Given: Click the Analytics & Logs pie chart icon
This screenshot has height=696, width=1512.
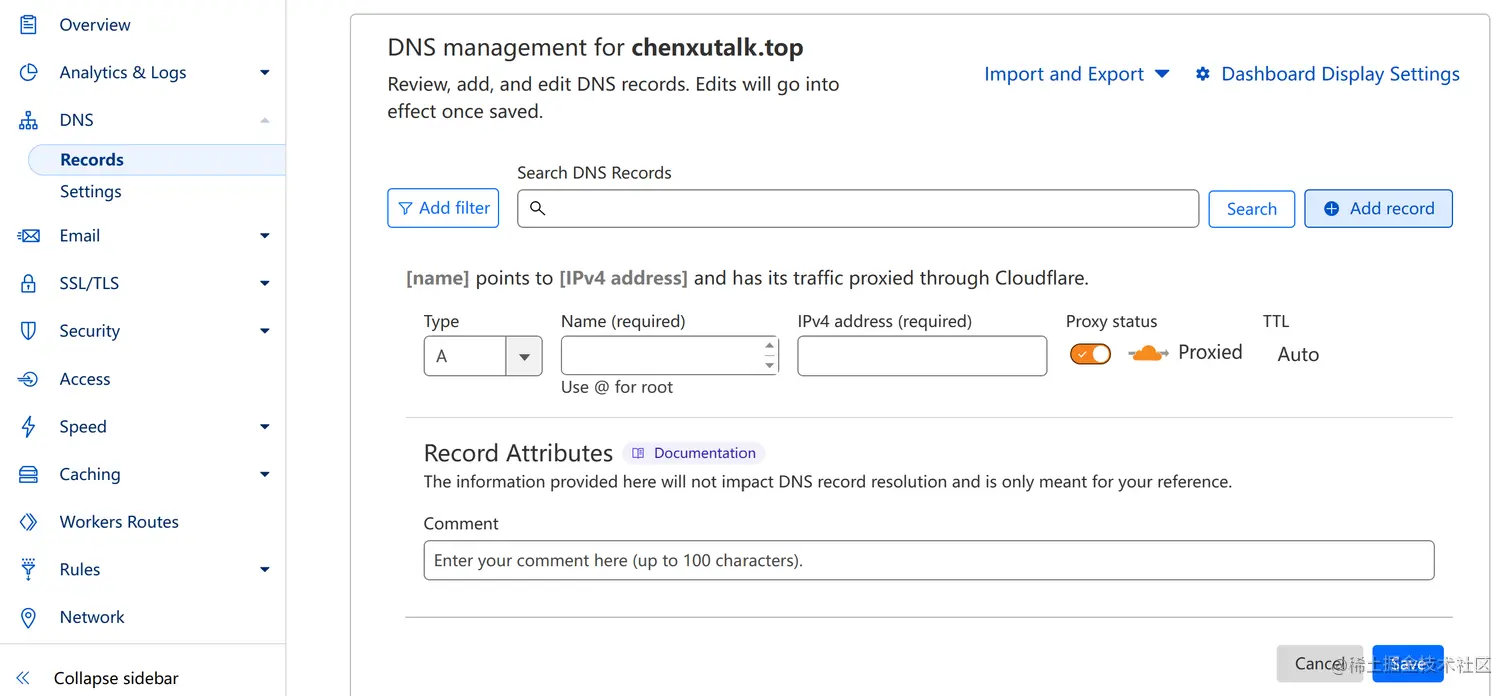Looking at the screenshot, I should click(29, 72).
